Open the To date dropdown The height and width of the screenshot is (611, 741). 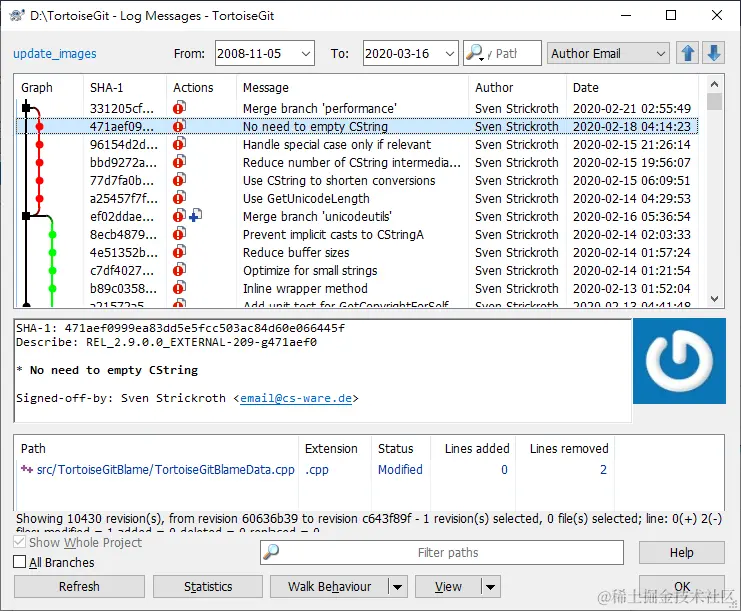pyautogui.click(x=449, y=53)
